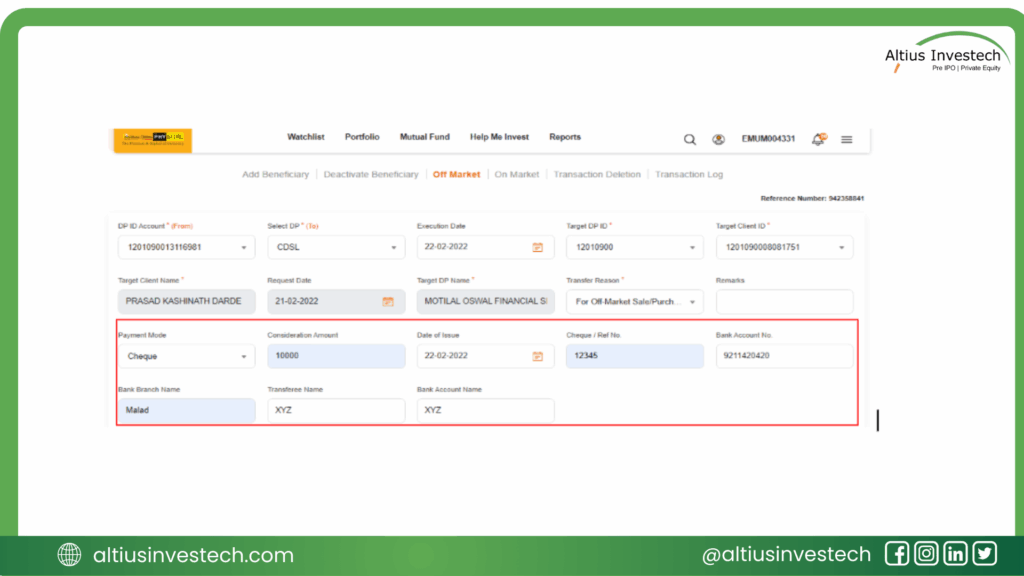Screen dimensions: 1024x576
Task: Click the Remarks text field
Action: 784,301
